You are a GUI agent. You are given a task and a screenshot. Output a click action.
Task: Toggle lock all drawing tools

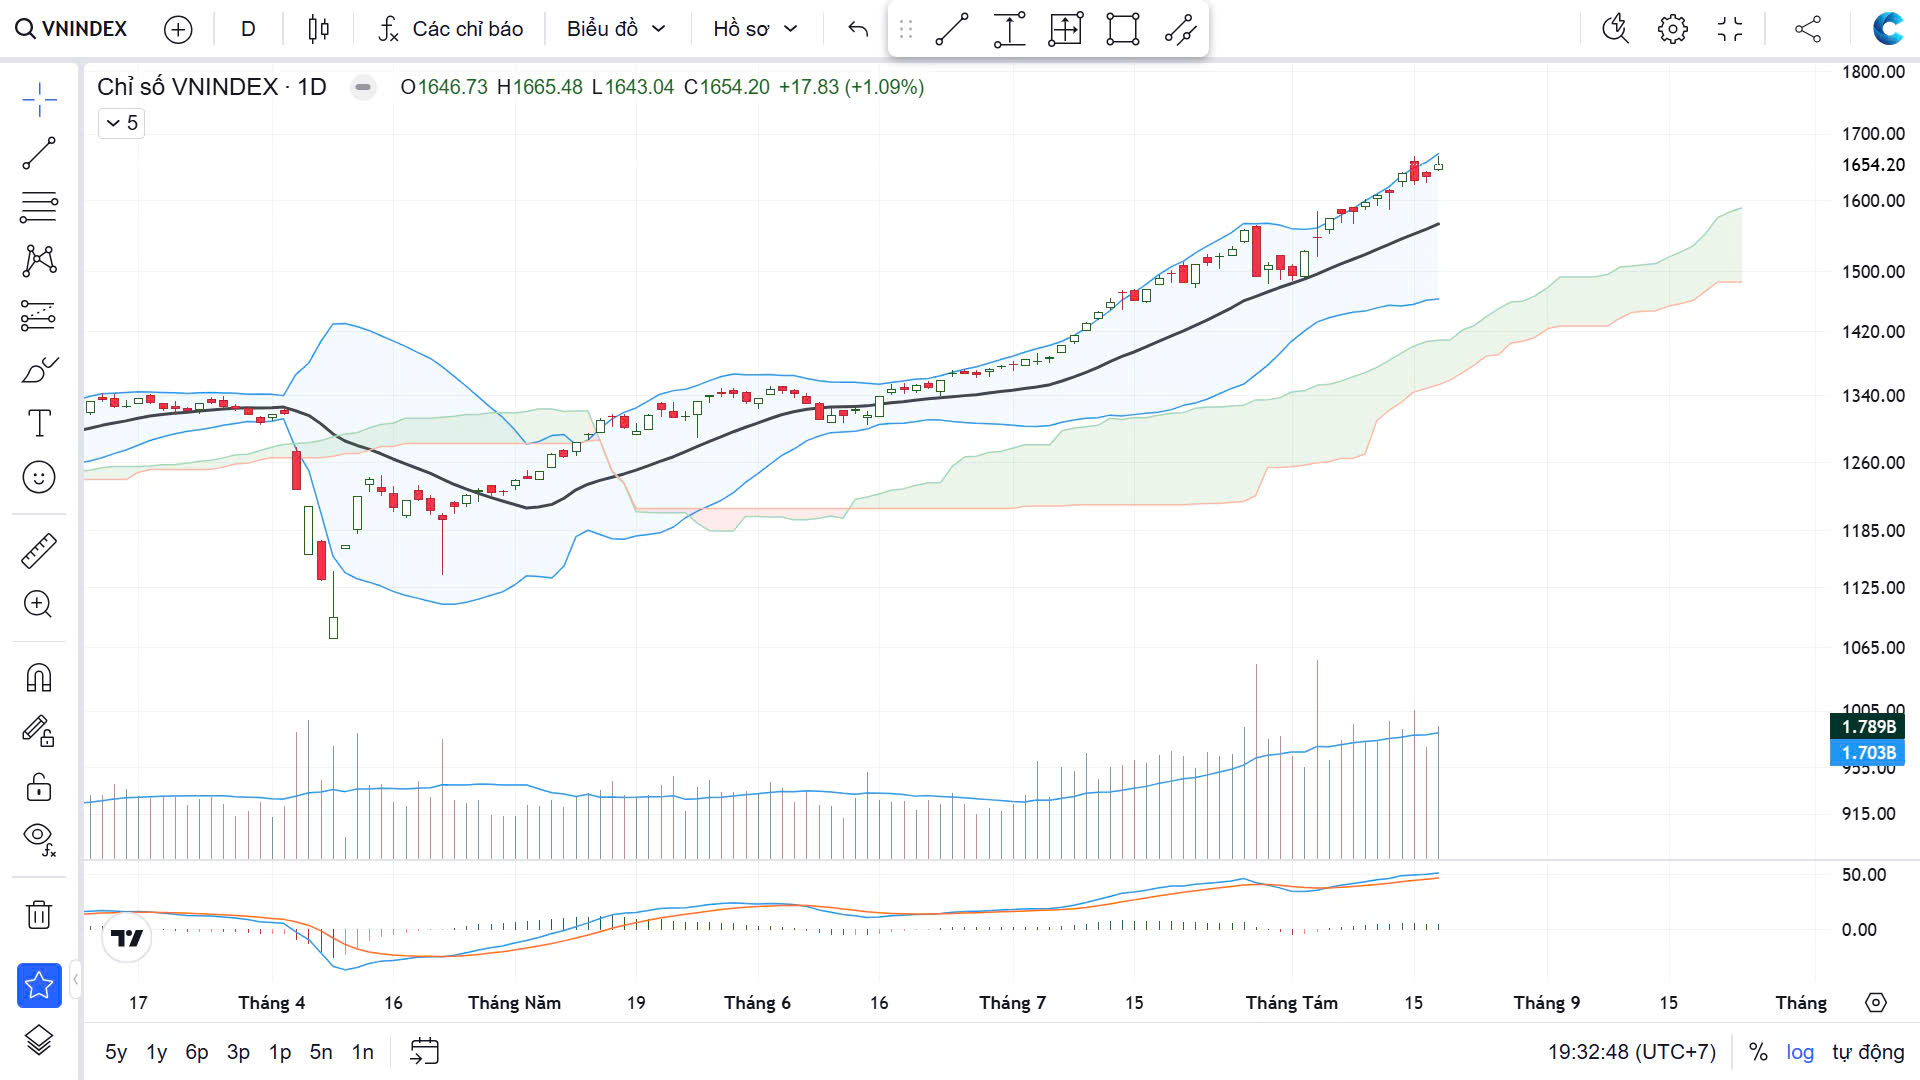(39, 787)
